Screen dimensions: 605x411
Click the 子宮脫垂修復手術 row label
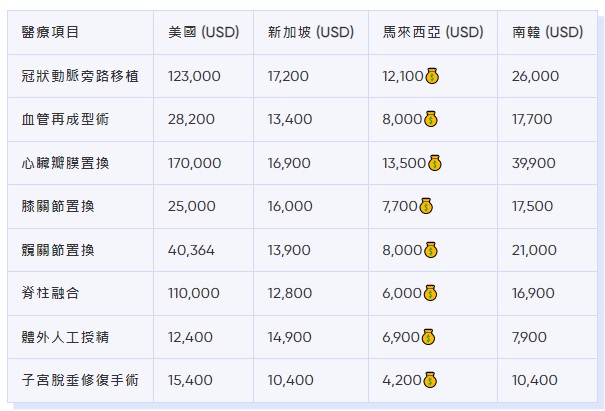pyautogui.click(x=79, y=380)
